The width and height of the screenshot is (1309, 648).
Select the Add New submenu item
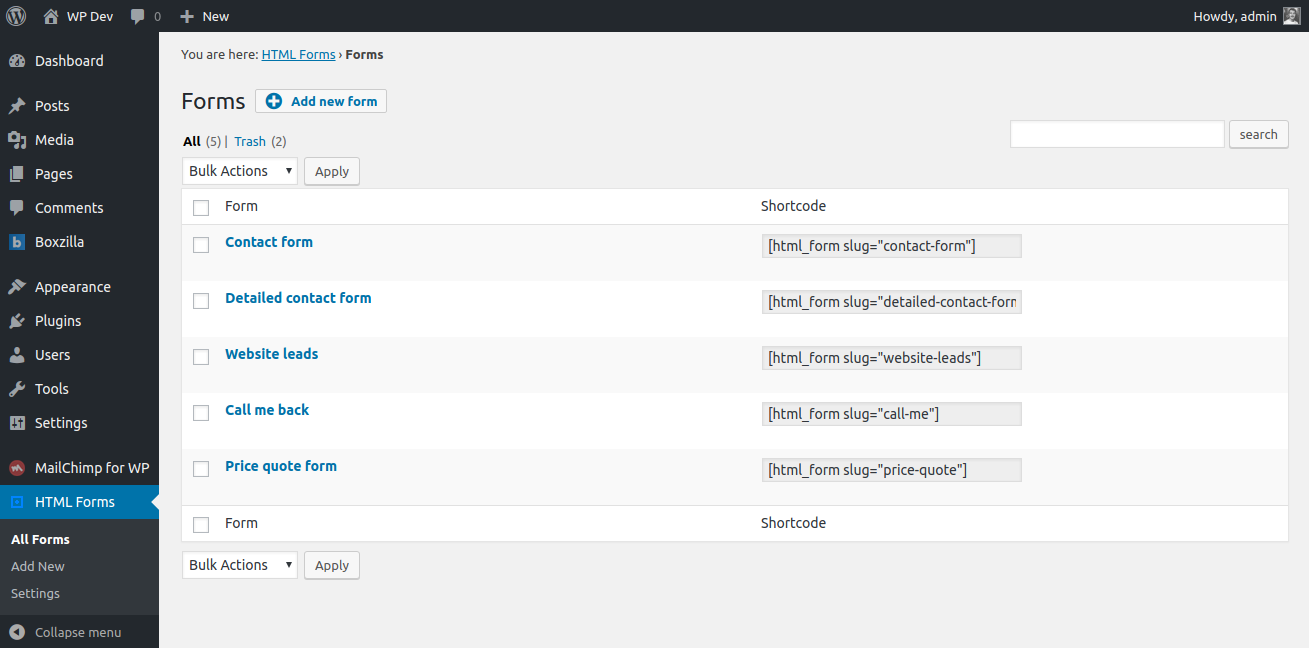point(38,566)
